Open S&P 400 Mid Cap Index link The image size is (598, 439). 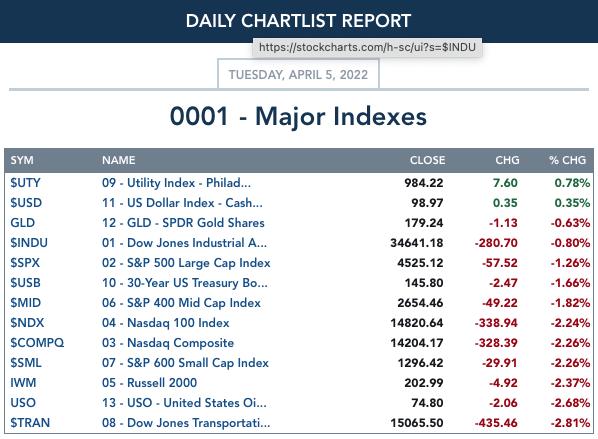[x=181, y=303]
